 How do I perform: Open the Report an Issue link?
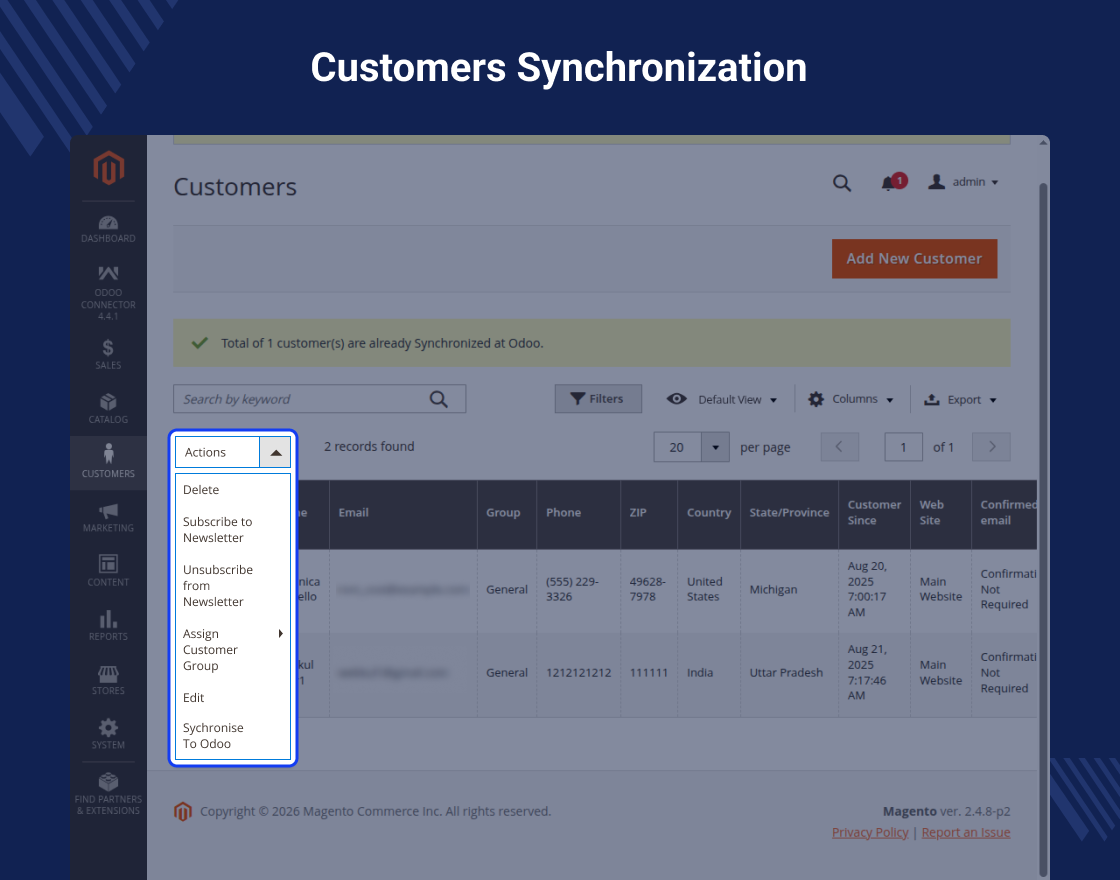click(966, 832)
